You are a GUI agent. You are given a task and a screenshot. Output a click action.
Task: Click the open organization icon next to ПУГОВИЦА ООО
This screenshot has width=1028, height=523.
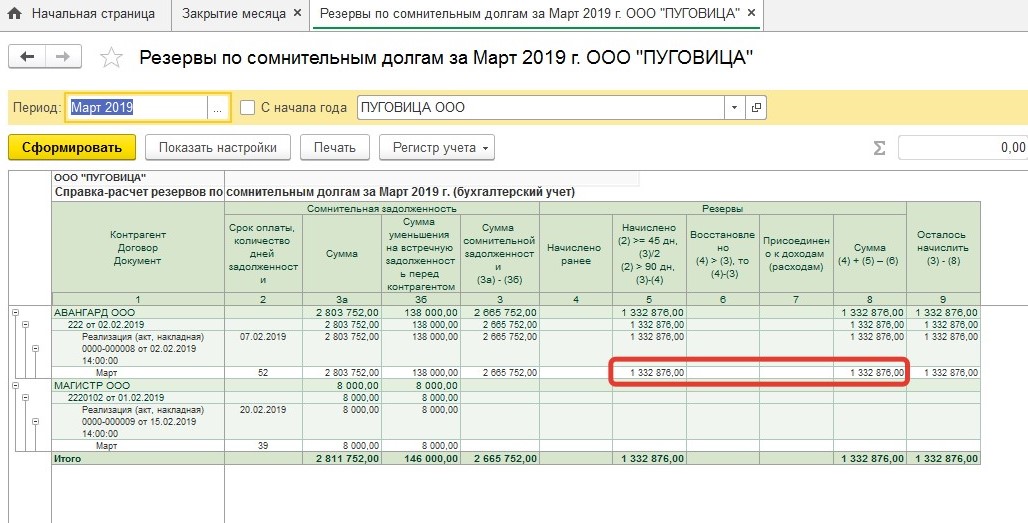coord(757,108)
